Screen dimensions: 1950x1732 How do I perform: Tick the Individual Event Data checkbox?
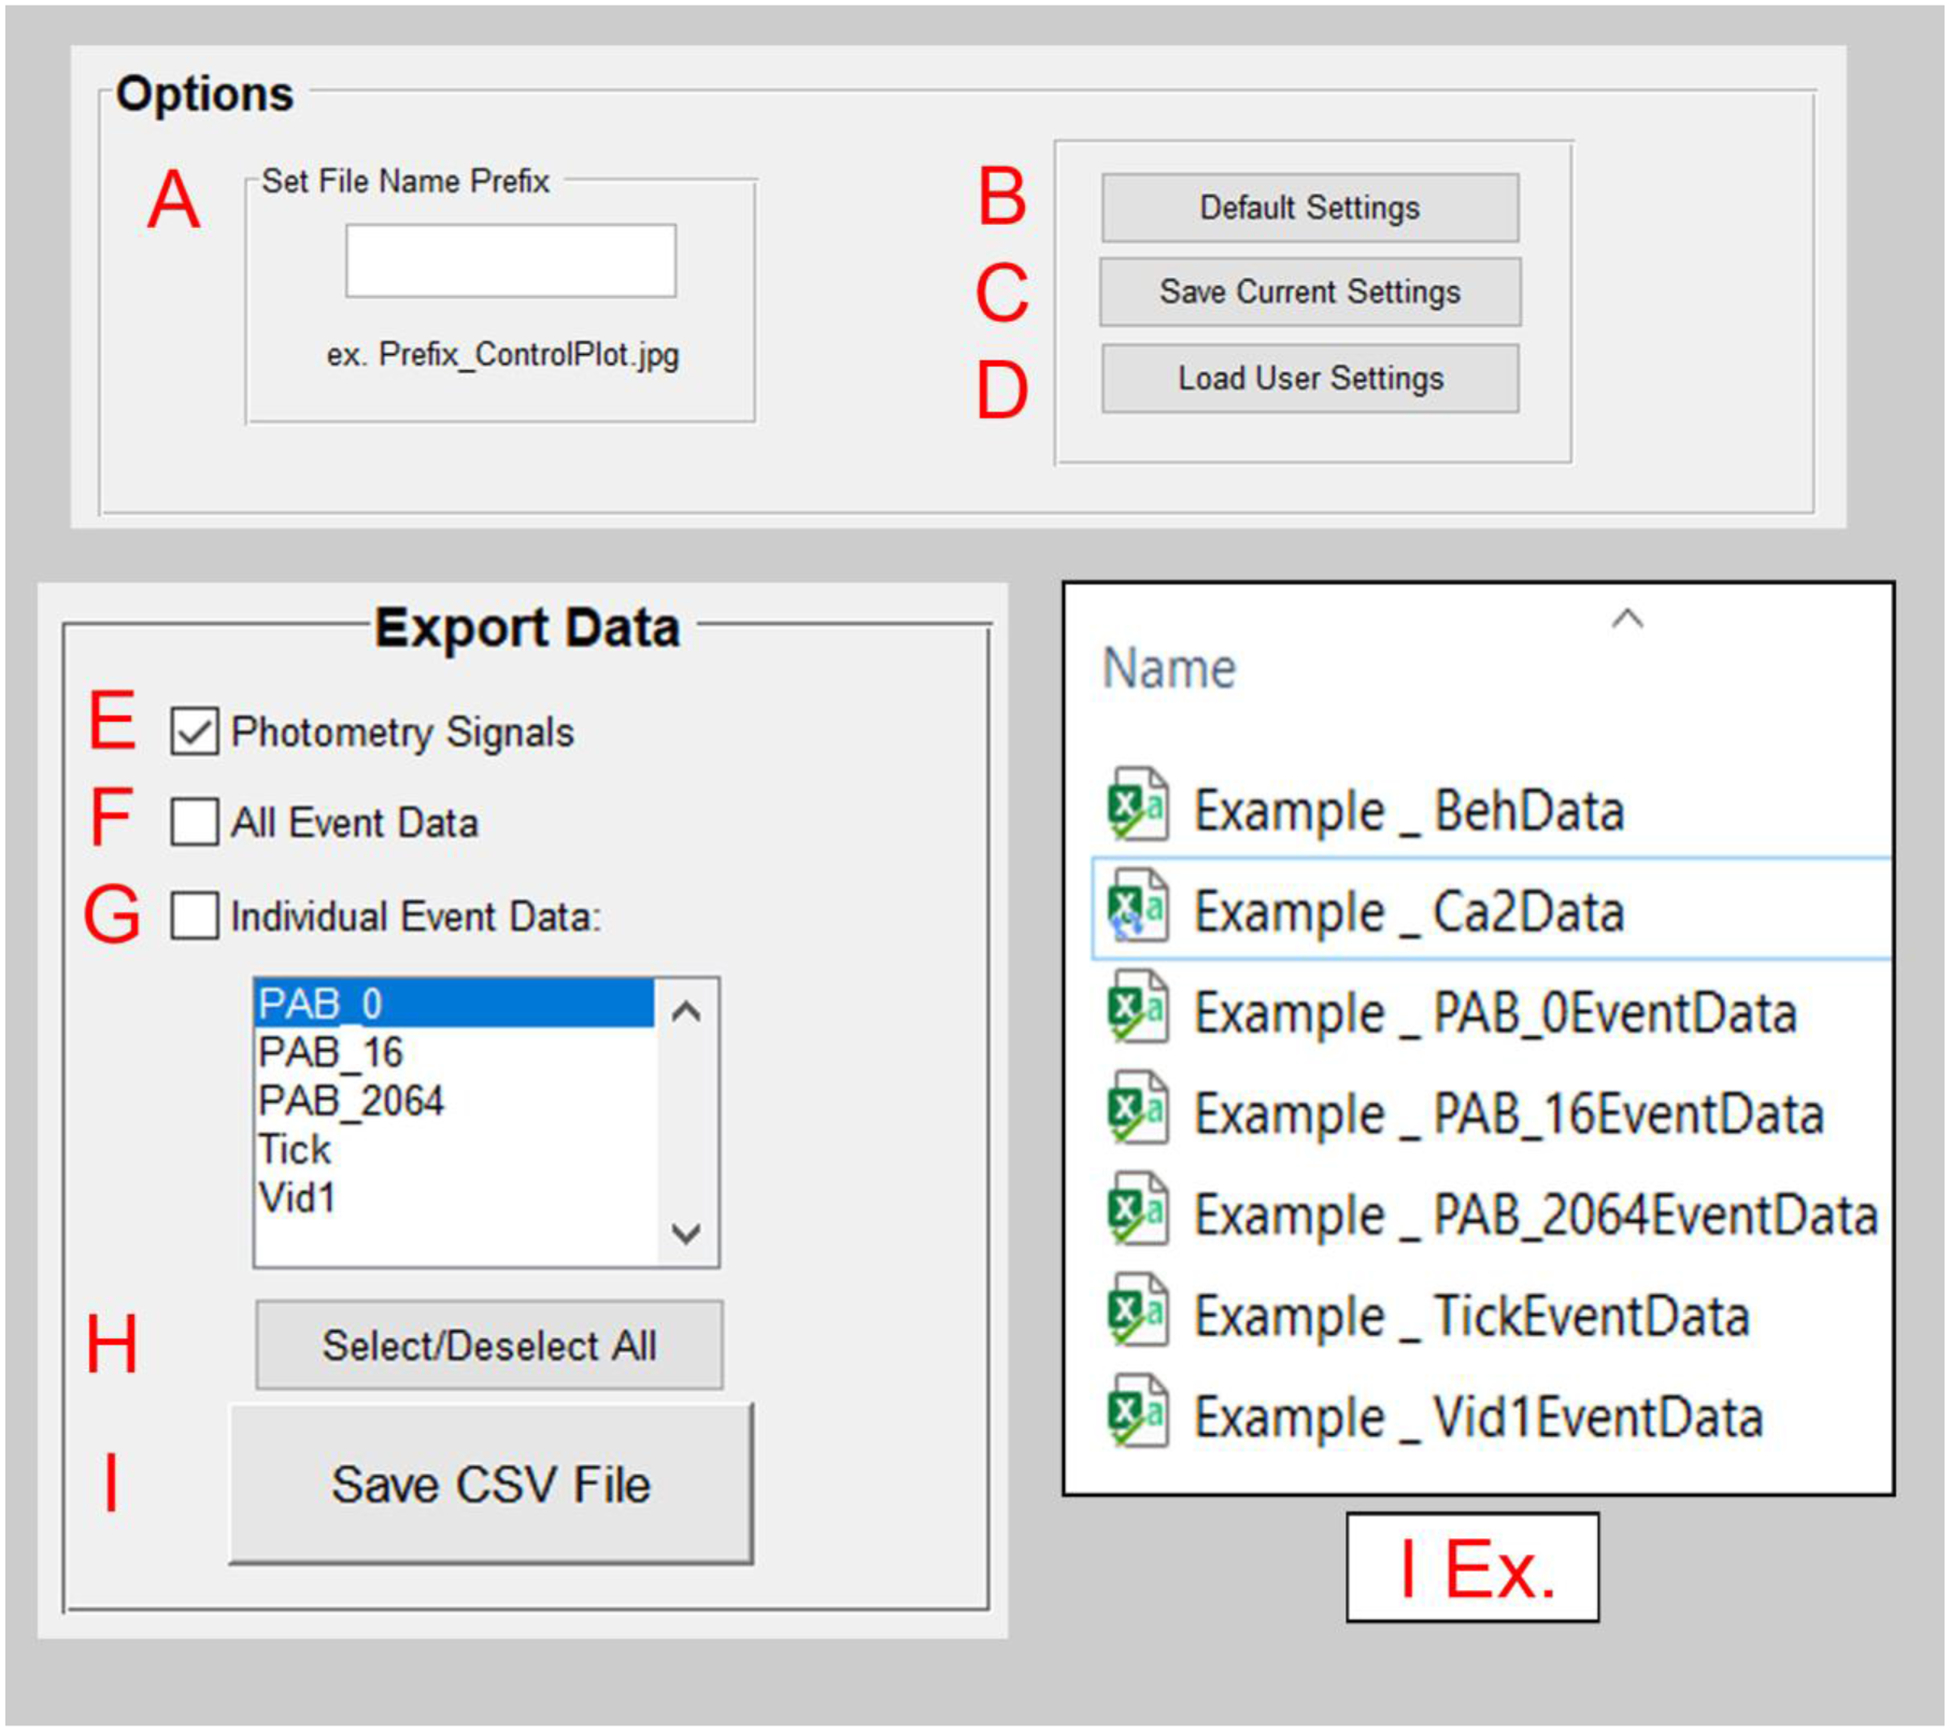tap(194, 915)
